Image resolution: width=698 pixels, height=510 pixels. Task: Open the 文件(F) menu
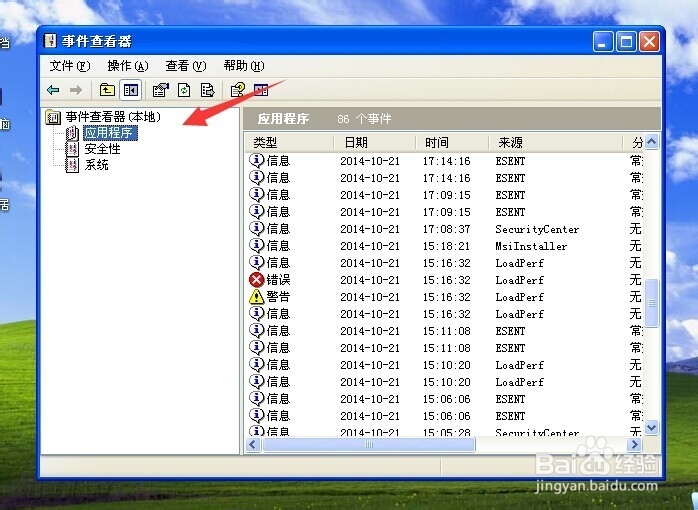(70, 66)
